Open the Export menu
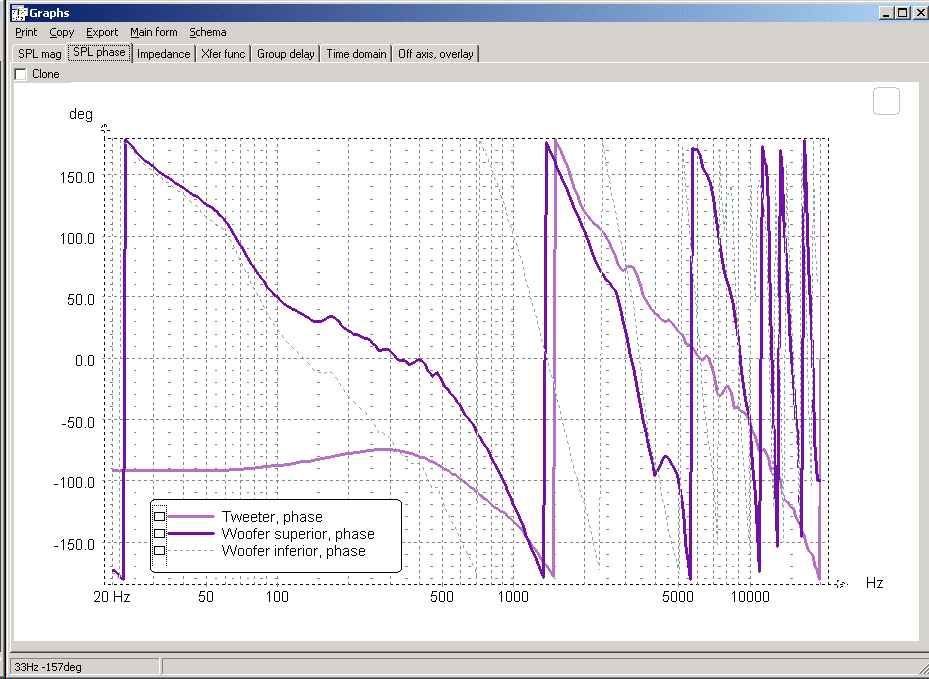The image size is (929, 679). 102,33
